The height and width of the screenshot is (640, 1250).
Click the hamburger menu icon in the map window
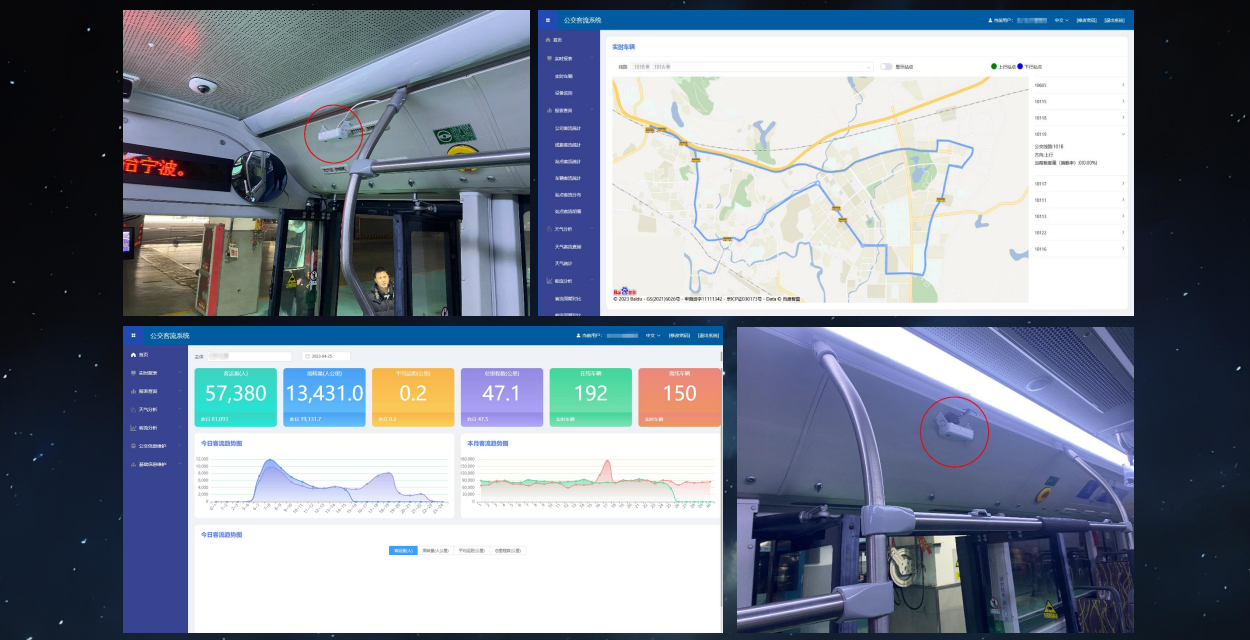[x=547, y=20]
